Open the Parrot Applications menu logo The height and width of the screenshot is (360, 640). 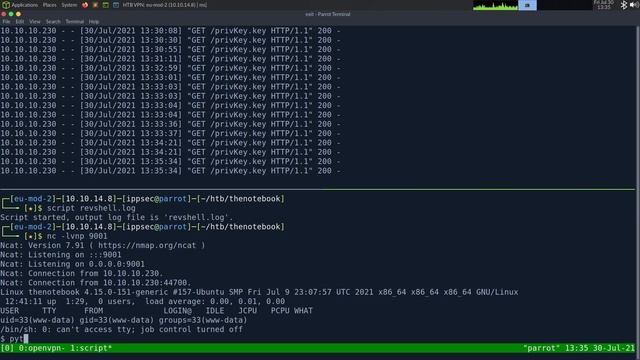(6, 5)
